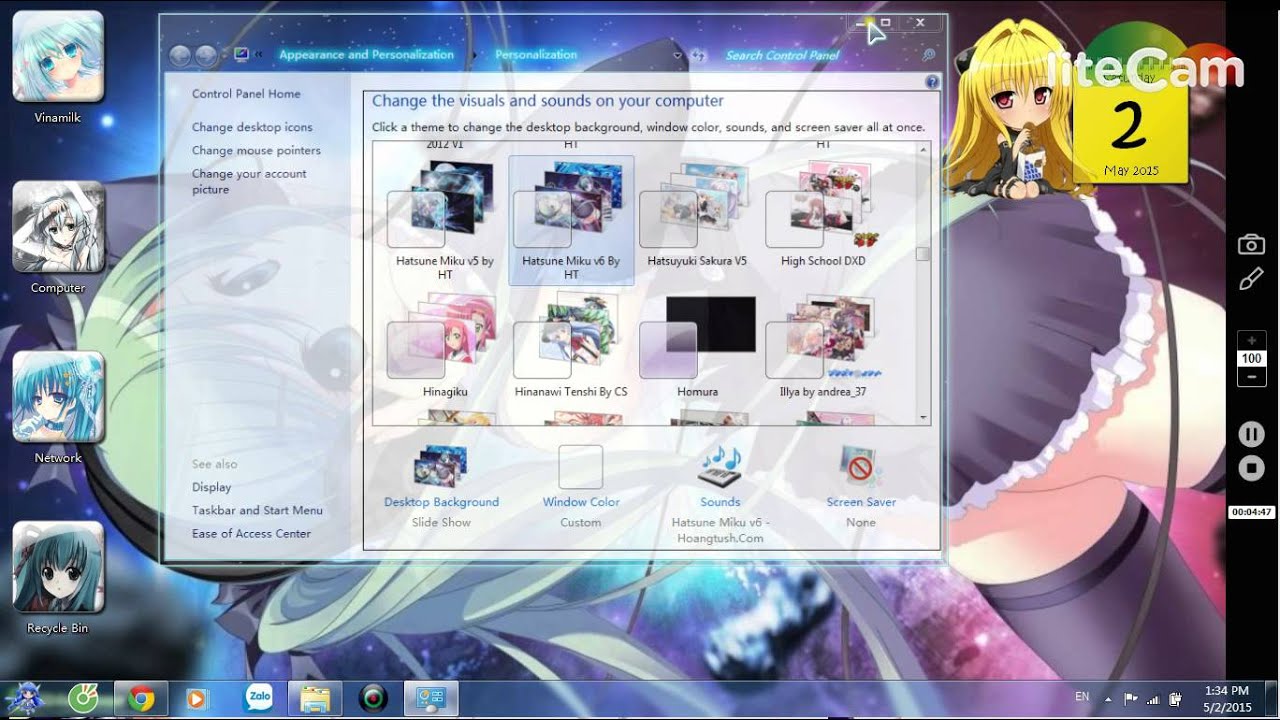Select the Personalization breadcrumb
The height and width of the screenshot is (720, 1280).
pyautogui.click(x=536, y=55)
